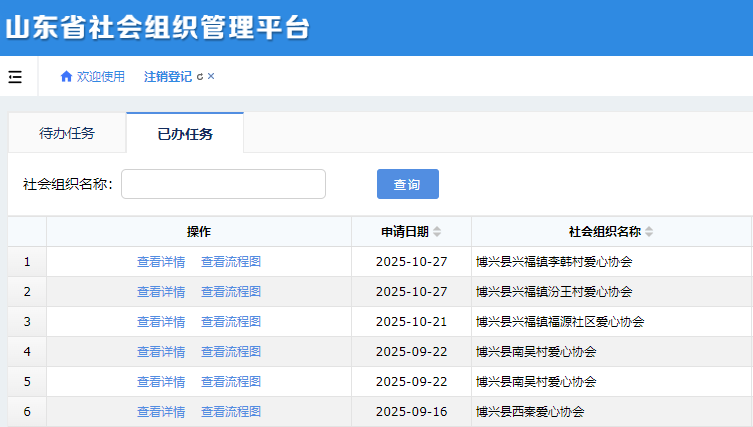Click the 操作 column header

click(199, 232)
